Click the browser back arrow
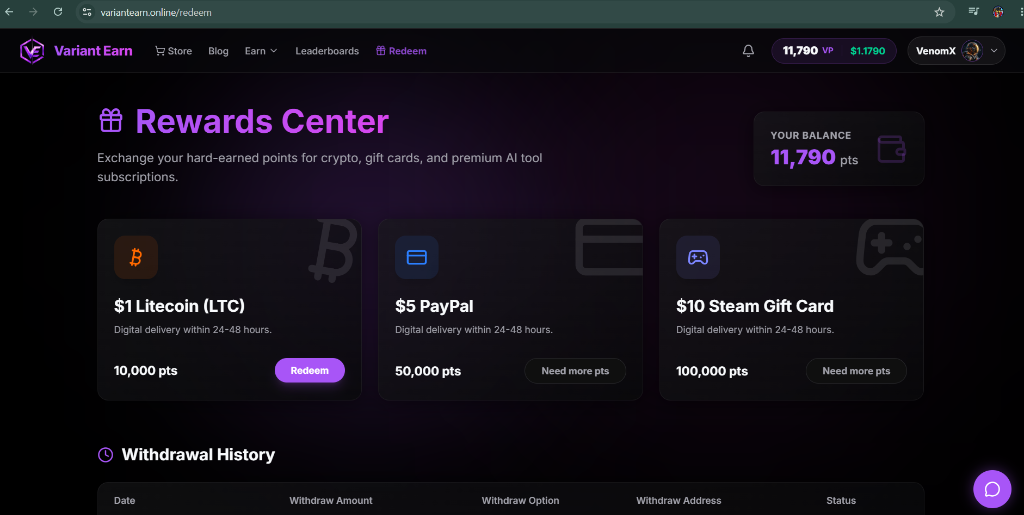Viewport: 1024px width, 515px height. pos(9,12)
